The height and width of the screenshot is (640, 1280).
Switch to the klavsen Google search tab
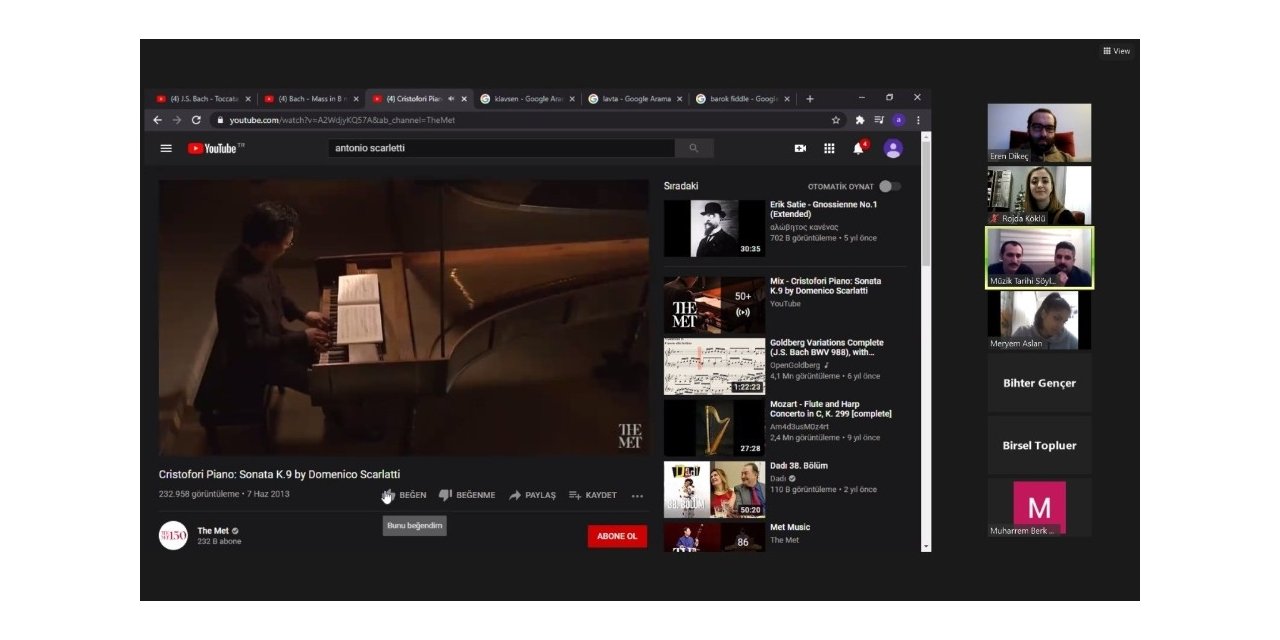click(x=523, y=98)
